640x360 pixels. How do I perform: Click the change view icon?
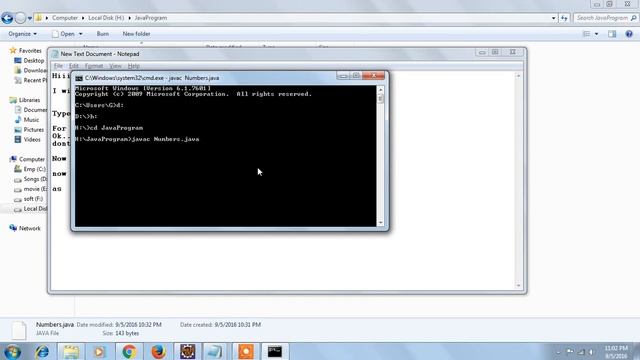(x=587, y=34)
